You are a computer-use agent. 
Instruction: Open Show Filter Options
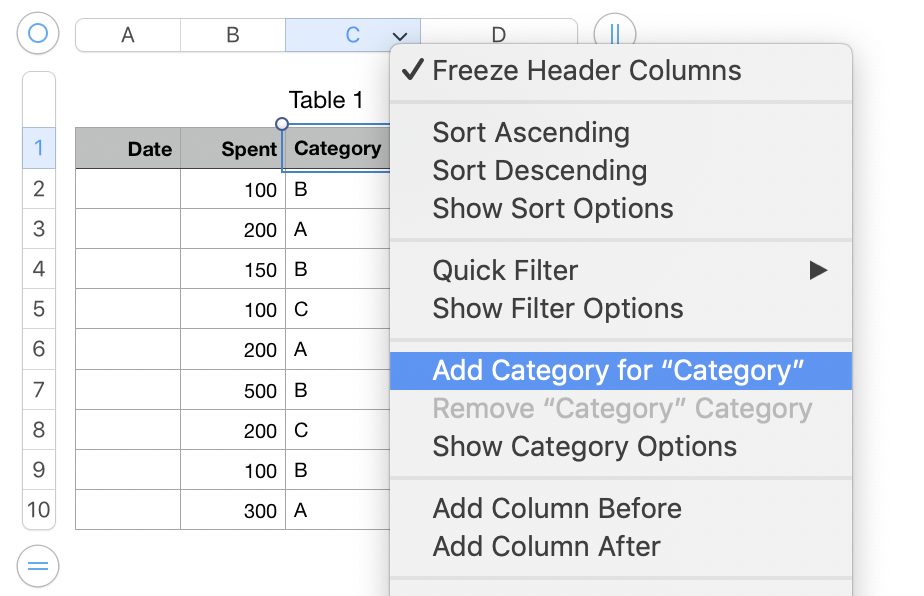(x=557, y=309)
